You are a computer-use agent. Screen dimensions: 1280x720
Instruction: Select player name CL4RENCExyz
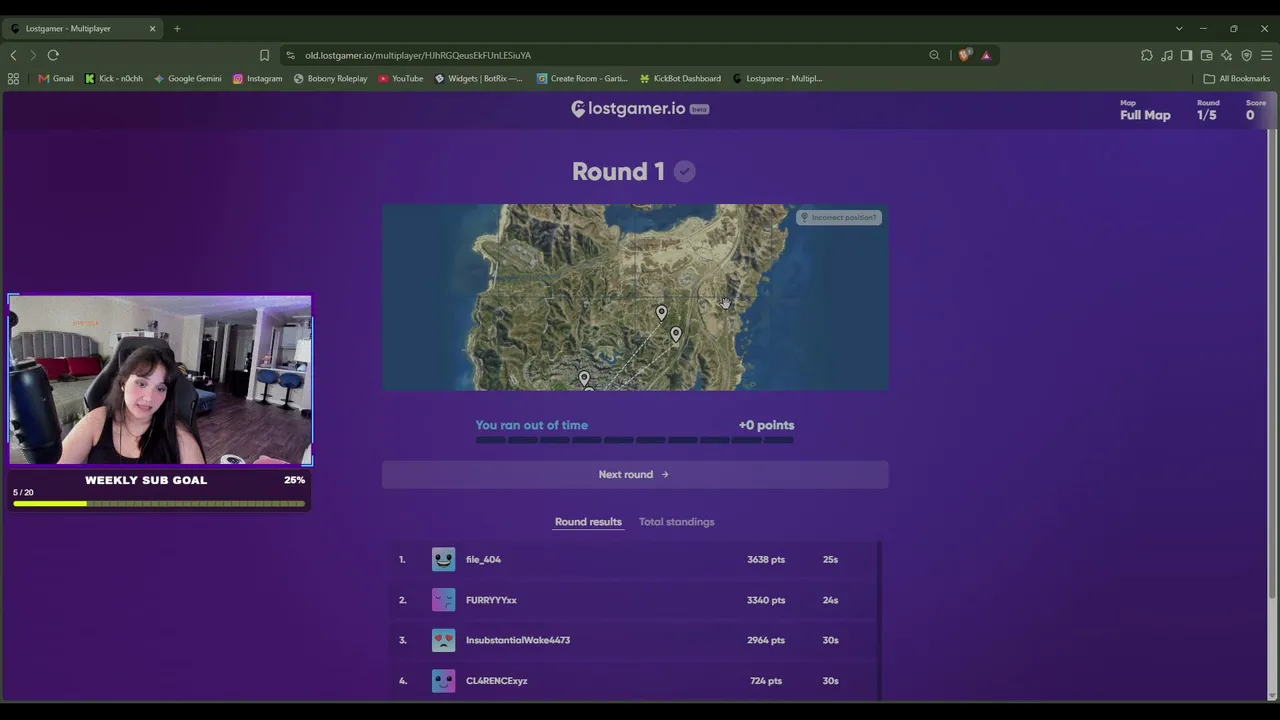click(x=496, y=681)
